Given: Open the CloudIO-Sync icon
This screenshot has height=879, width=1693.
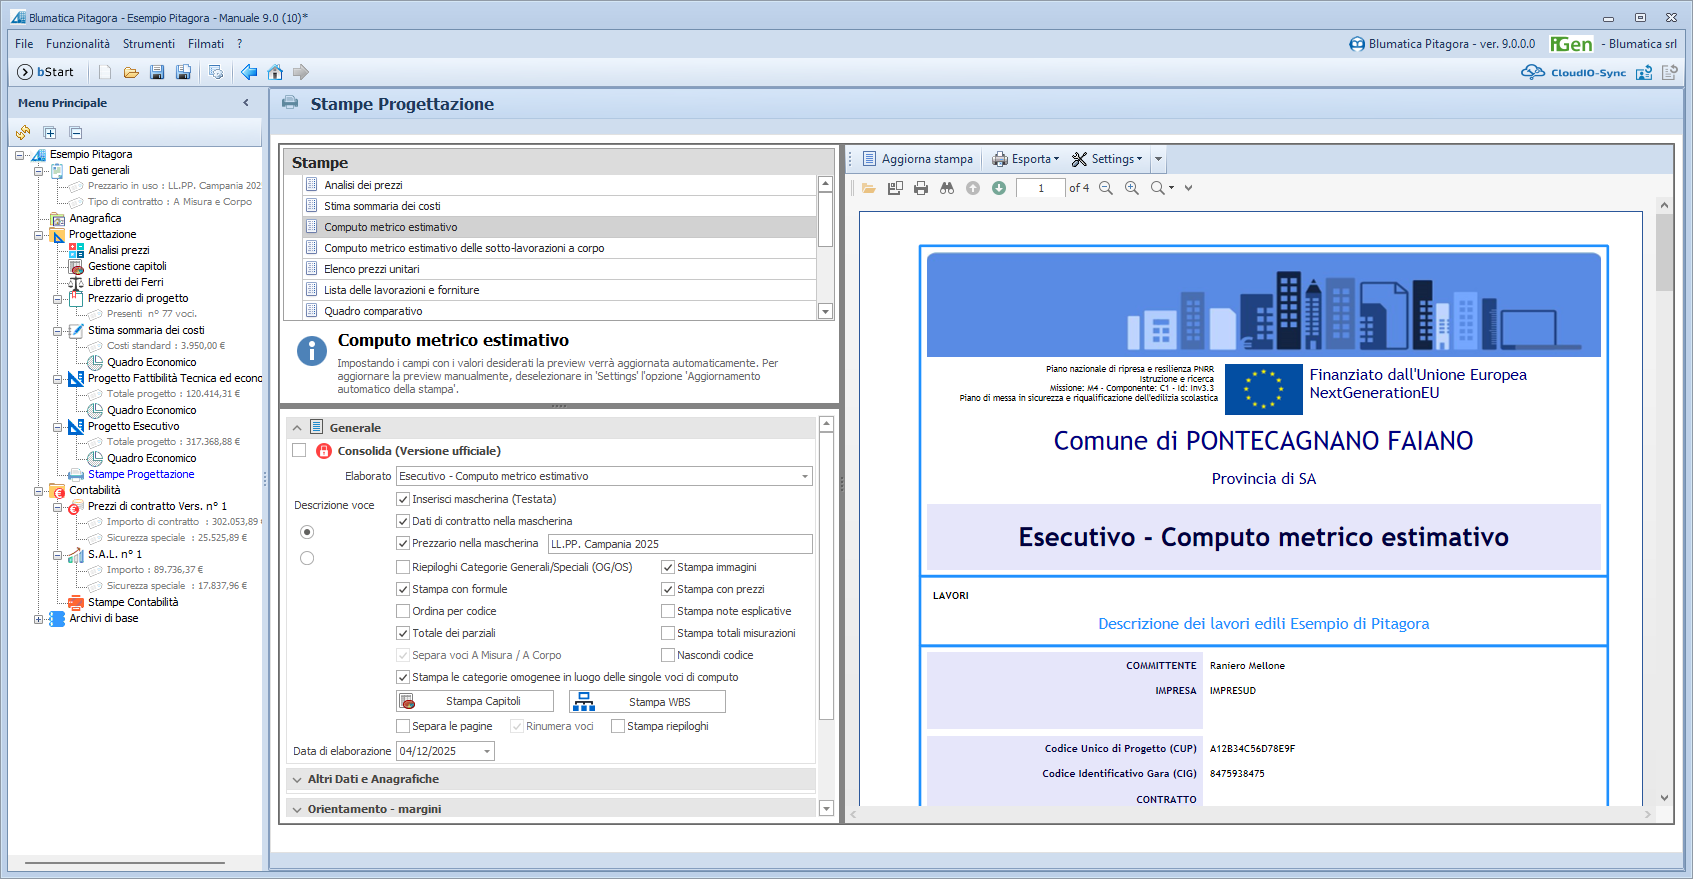Looking at the screenshot, I should [x=1533, y=72].
